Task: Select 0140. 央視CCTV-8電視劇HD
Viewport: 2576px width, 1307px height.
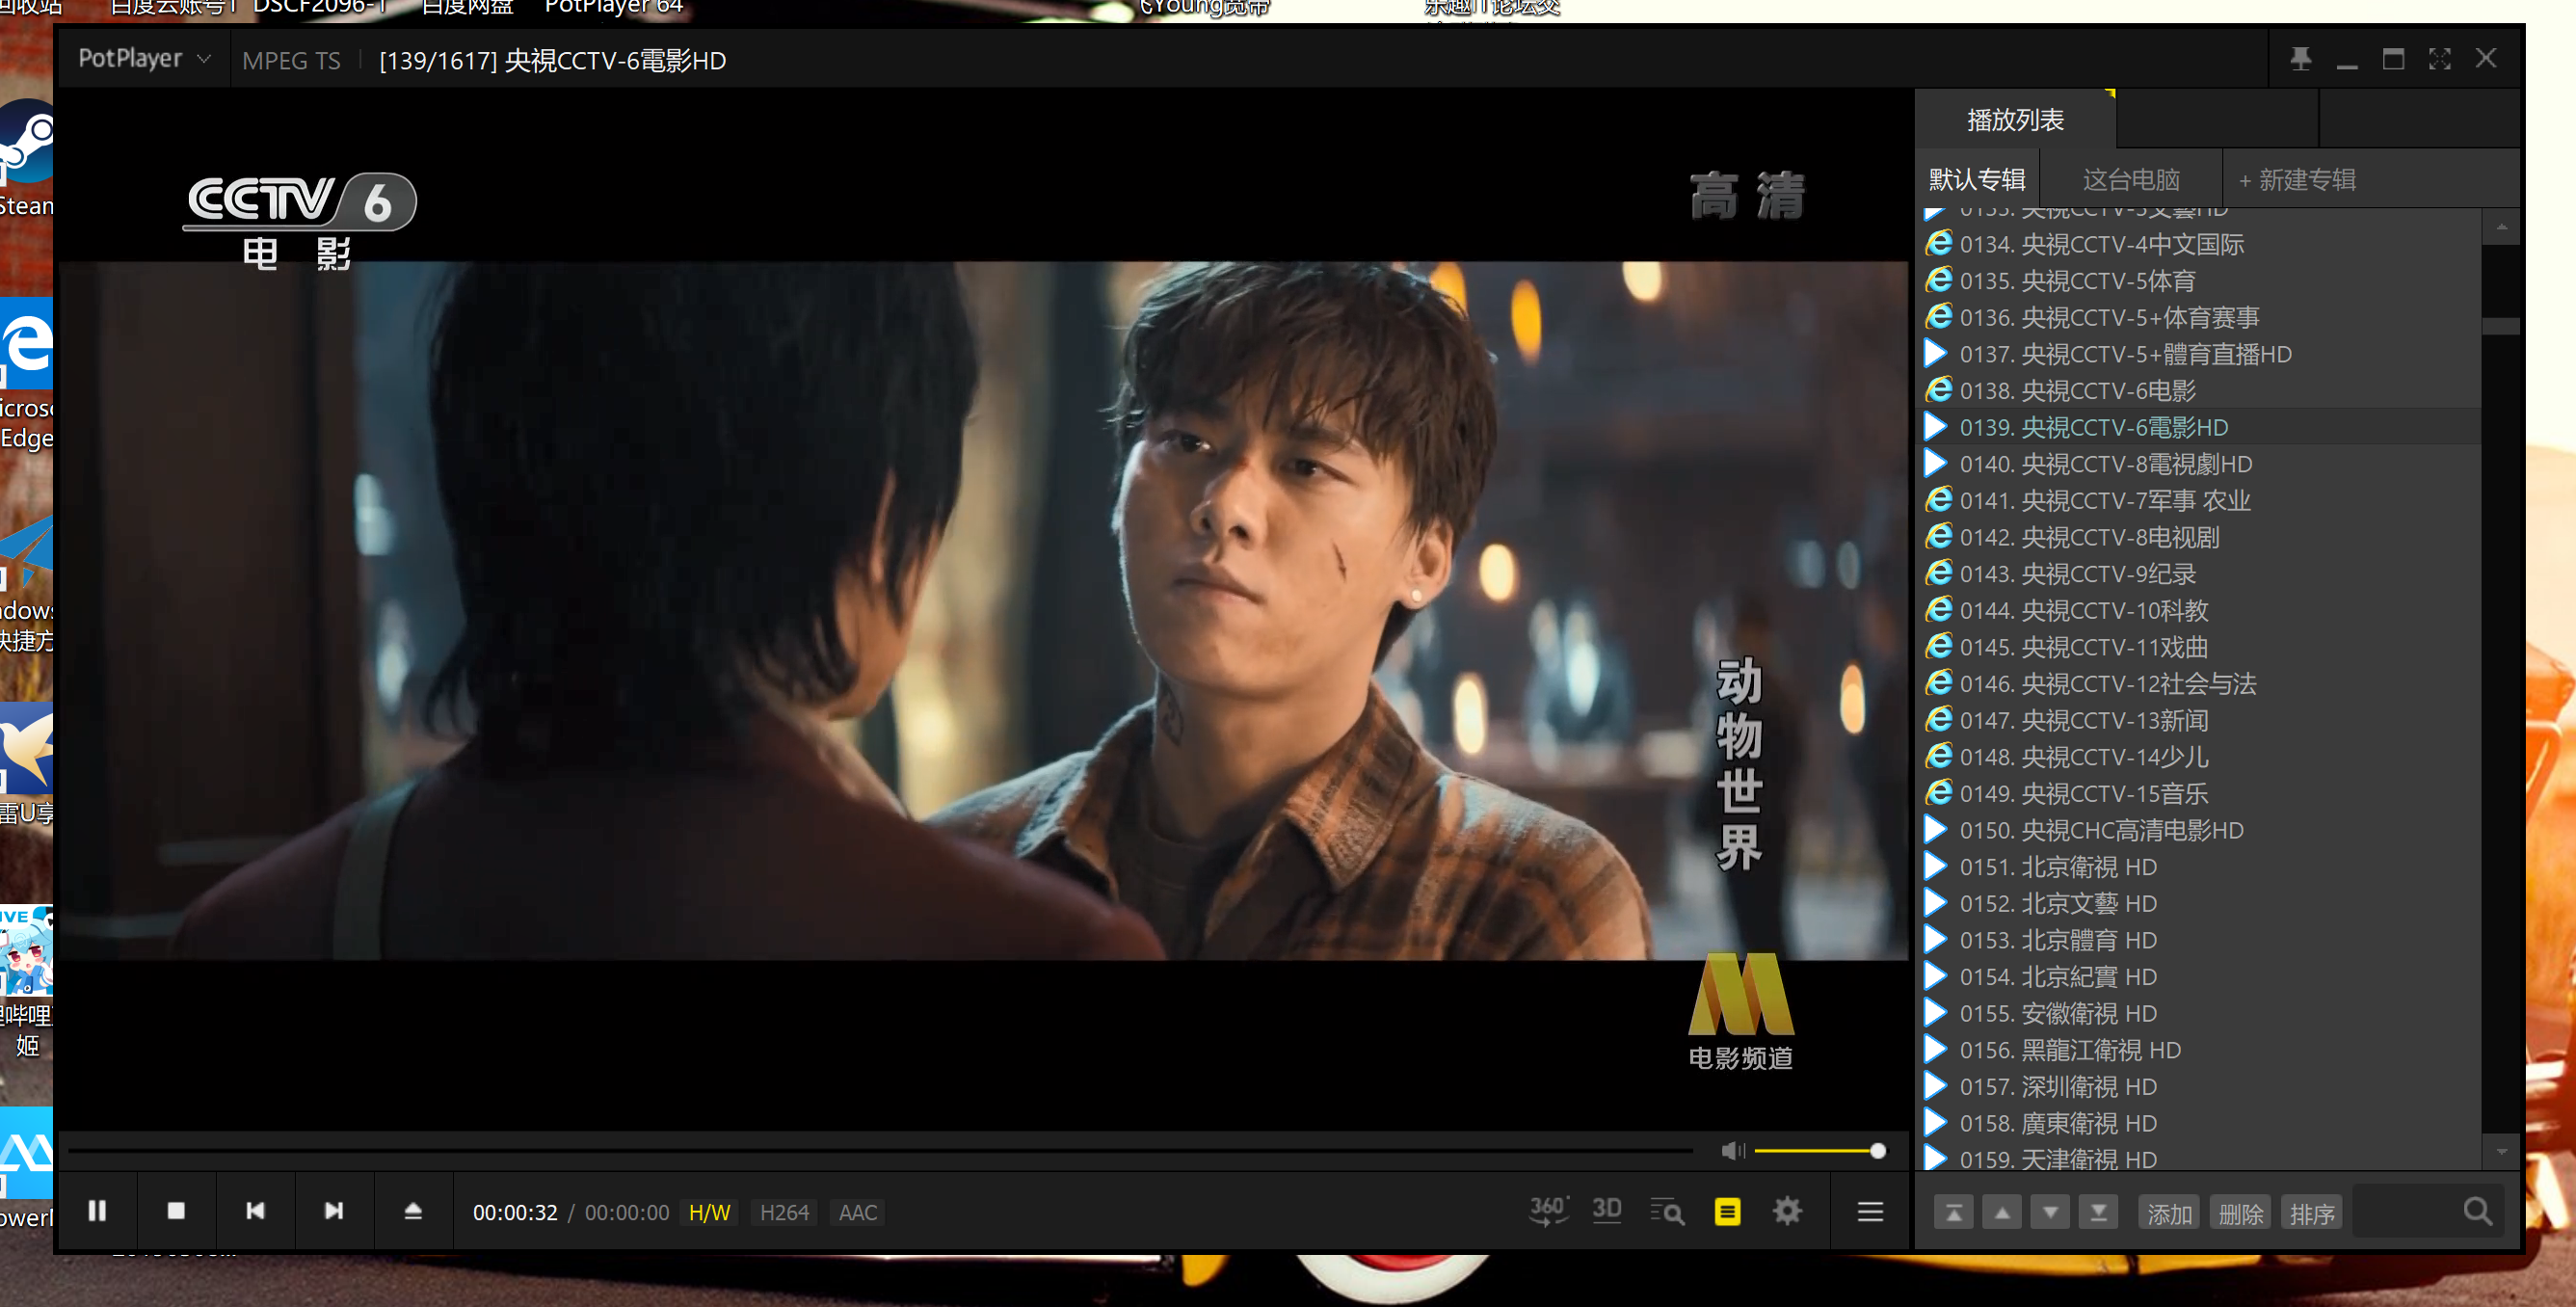Action: [x=2200, y=464]
